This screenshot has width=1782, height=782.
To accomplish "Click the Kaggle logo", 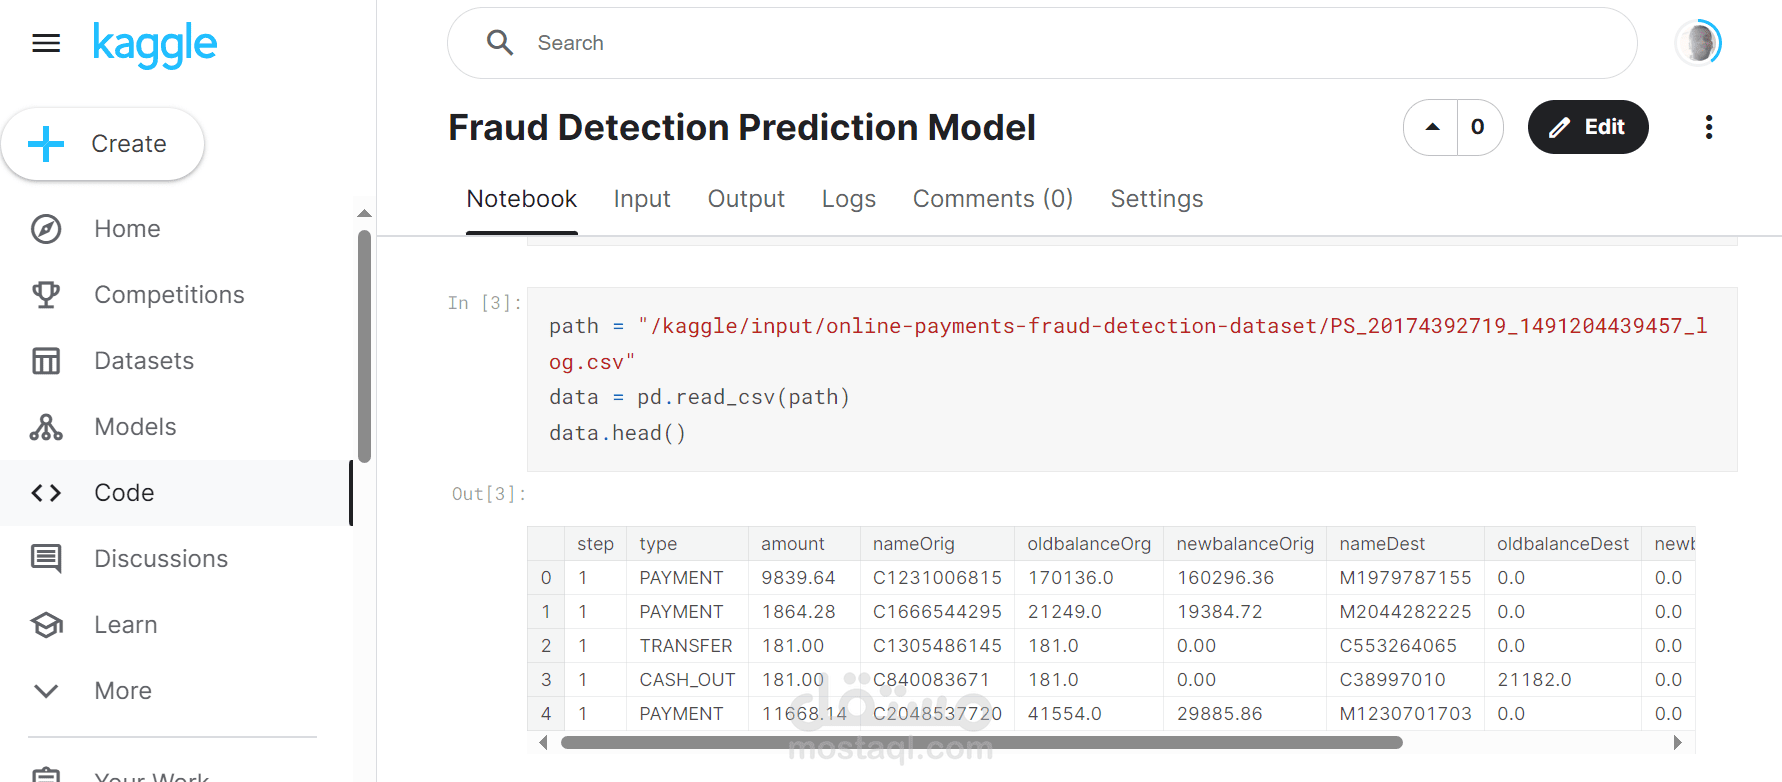I will coord(155,43).
